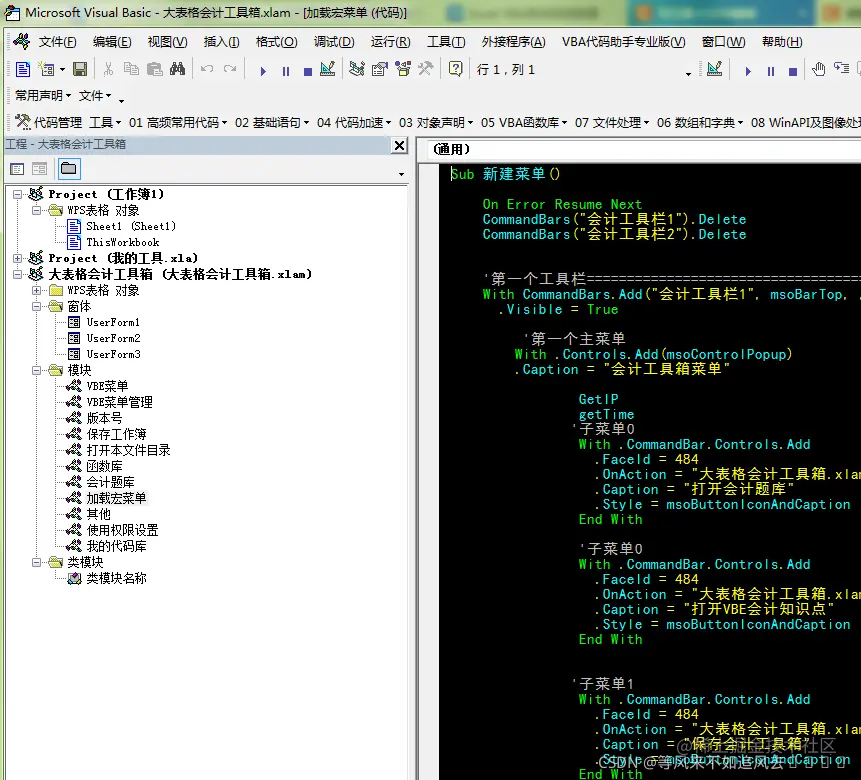Viewport: 861px width, 780px height.
Task: Collapse the 模块 modules folder
Action: point(36,370)
